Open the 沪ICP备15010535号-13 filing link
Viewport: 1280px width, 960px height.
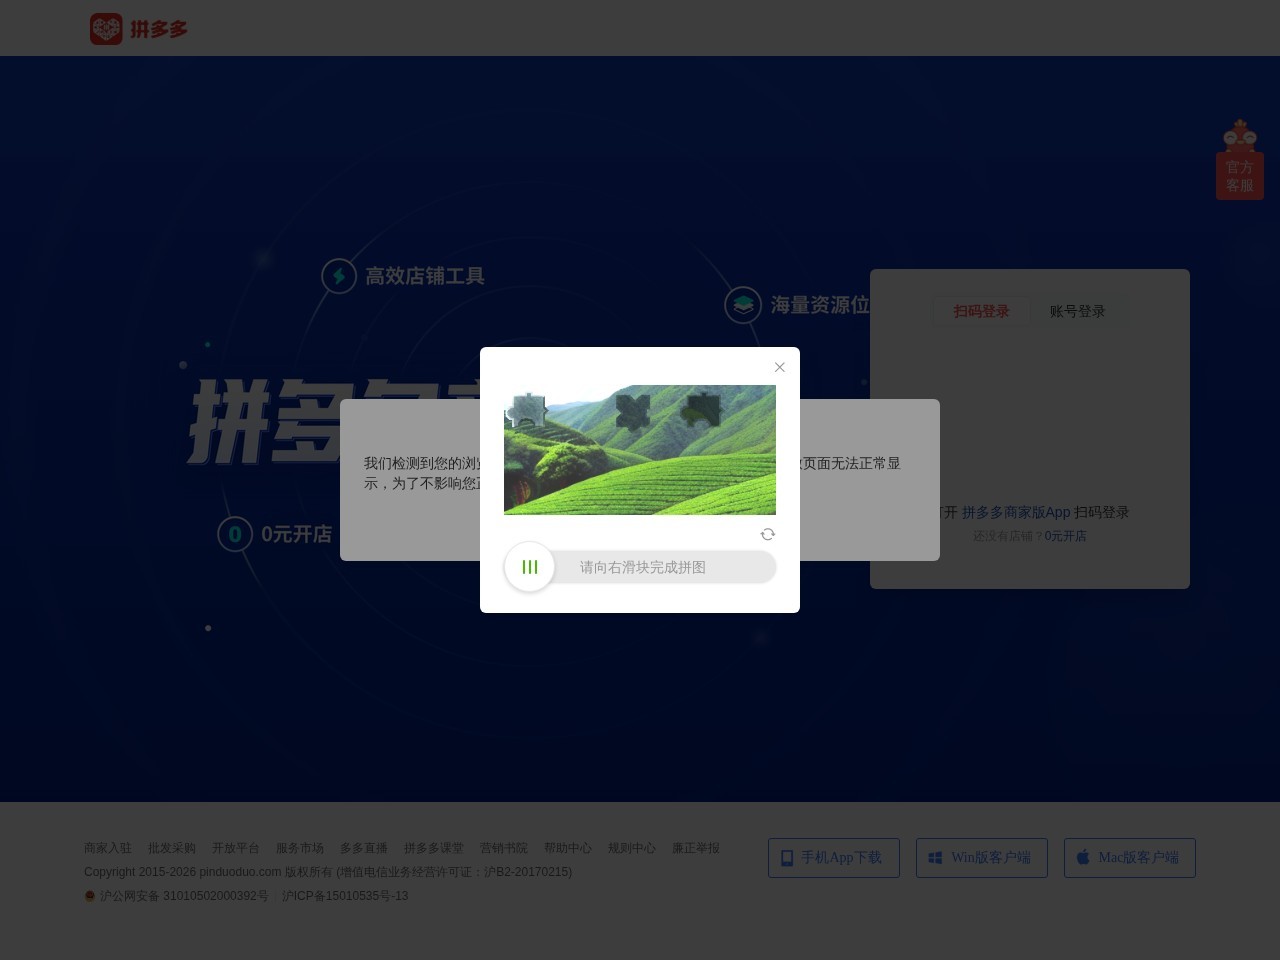click(345, 896)
